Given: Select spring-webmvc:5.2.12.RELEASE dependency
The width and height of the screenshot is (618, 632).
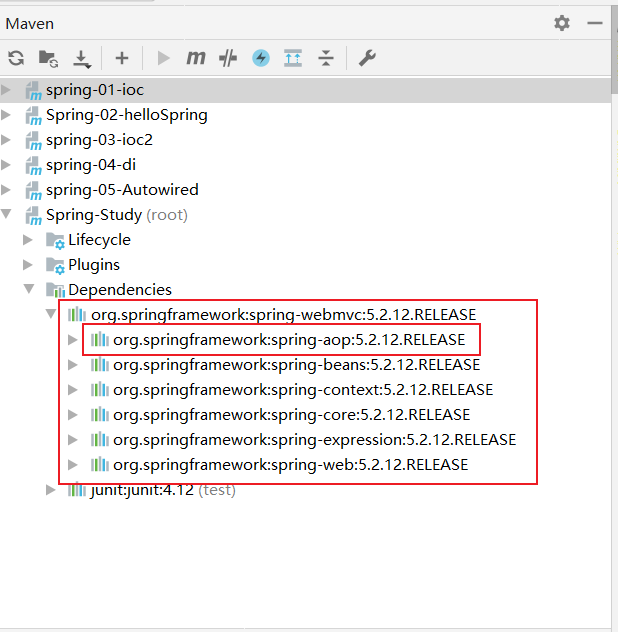Looking at the screenshot, I should [x=283, y=315].
